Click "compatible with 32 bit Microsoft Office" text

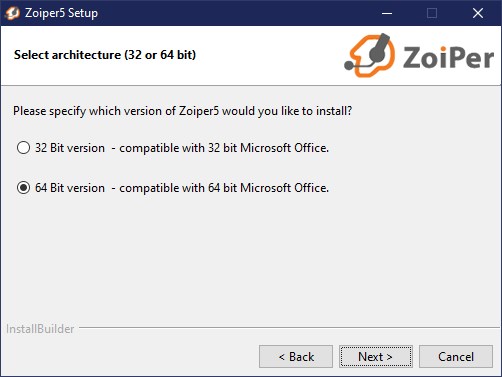[224, 148]
